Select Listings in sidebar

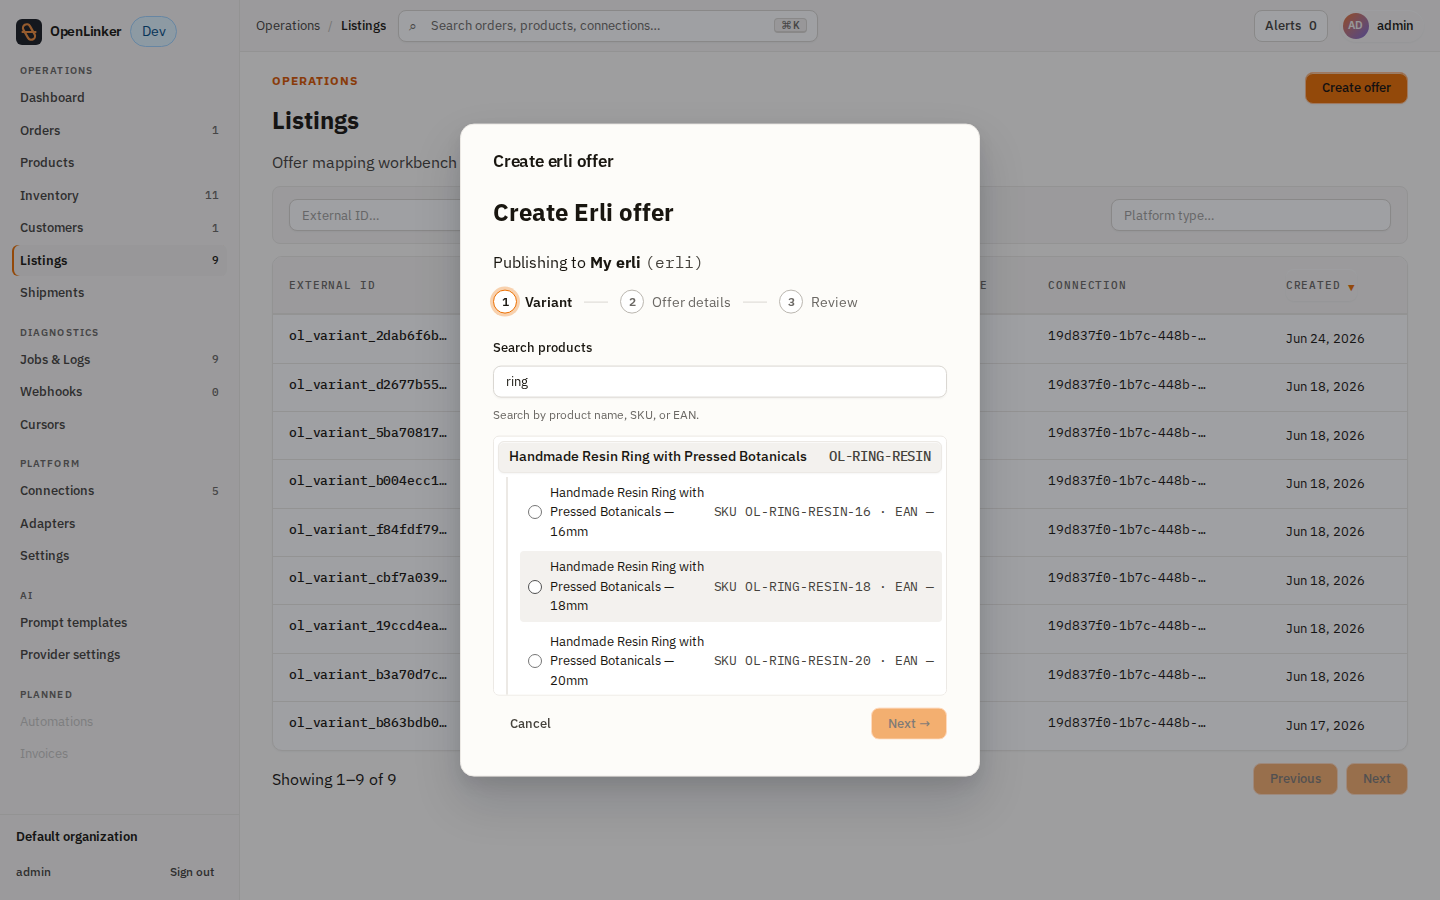[119, 261]
